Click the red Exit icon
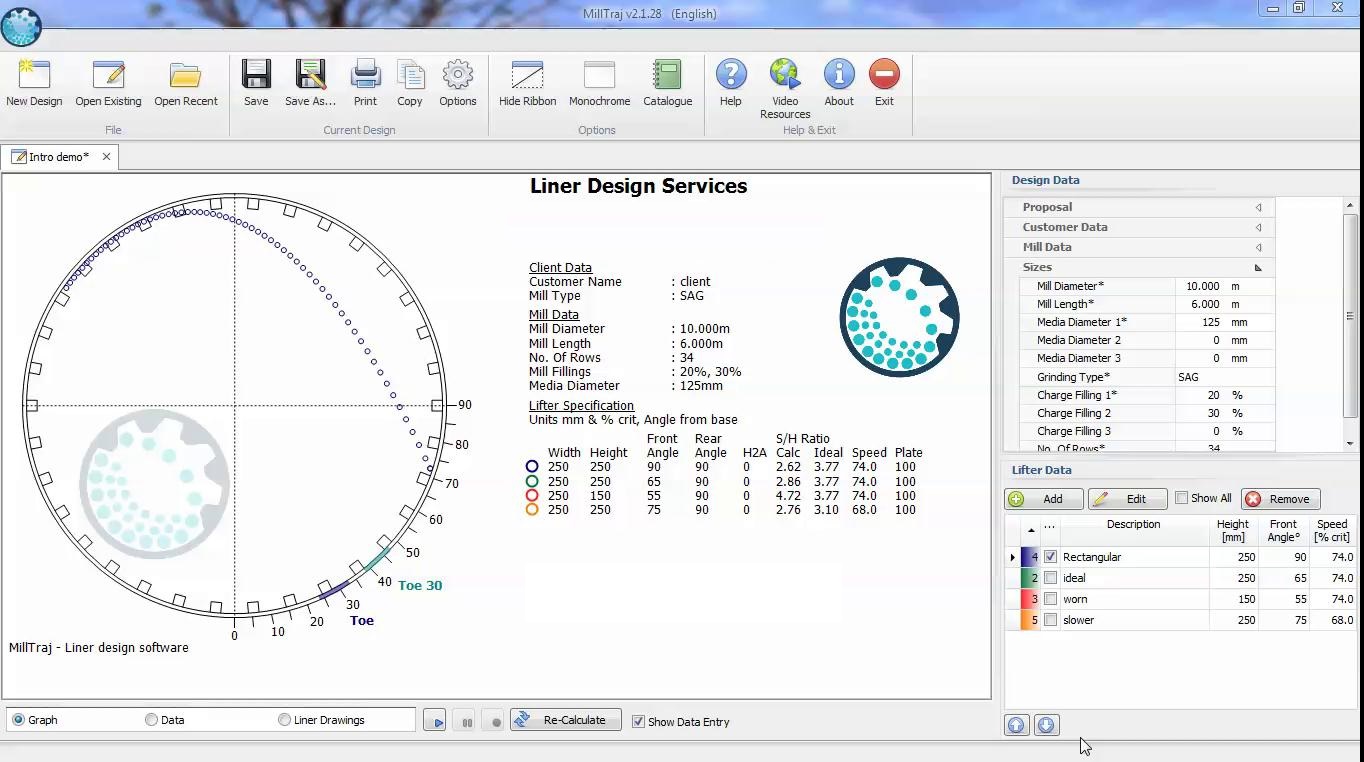The height and width of the screenshot is (762, 1364). 884,74
